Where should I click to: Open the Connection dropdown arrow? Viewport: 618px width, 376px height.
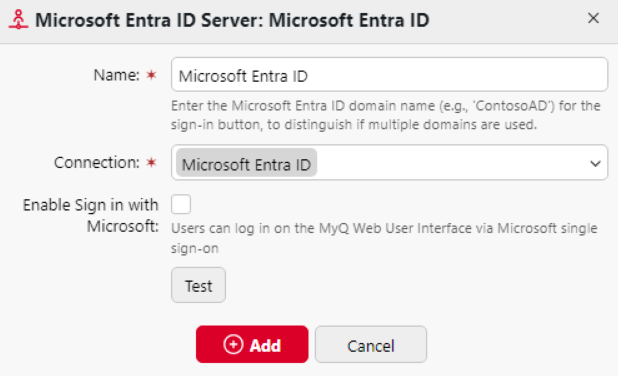(x=595, y=163)
